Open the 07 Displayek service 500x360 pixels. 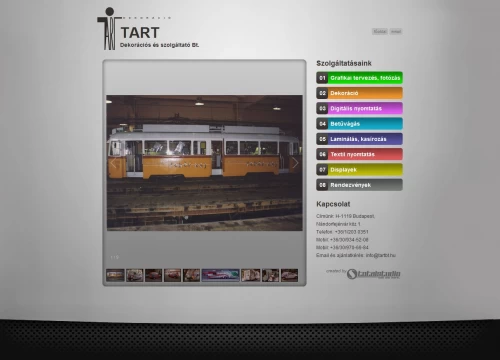pyautogui.click(x=359, y=170)
